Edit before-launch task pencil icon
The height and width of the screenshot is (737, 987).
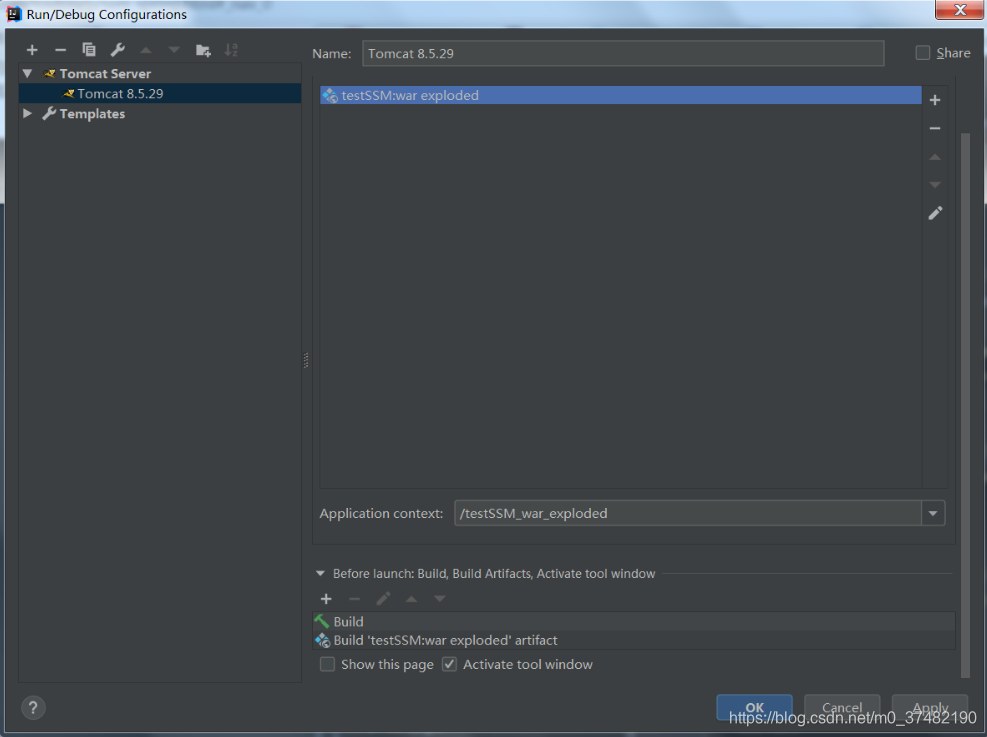click(383, 599)
